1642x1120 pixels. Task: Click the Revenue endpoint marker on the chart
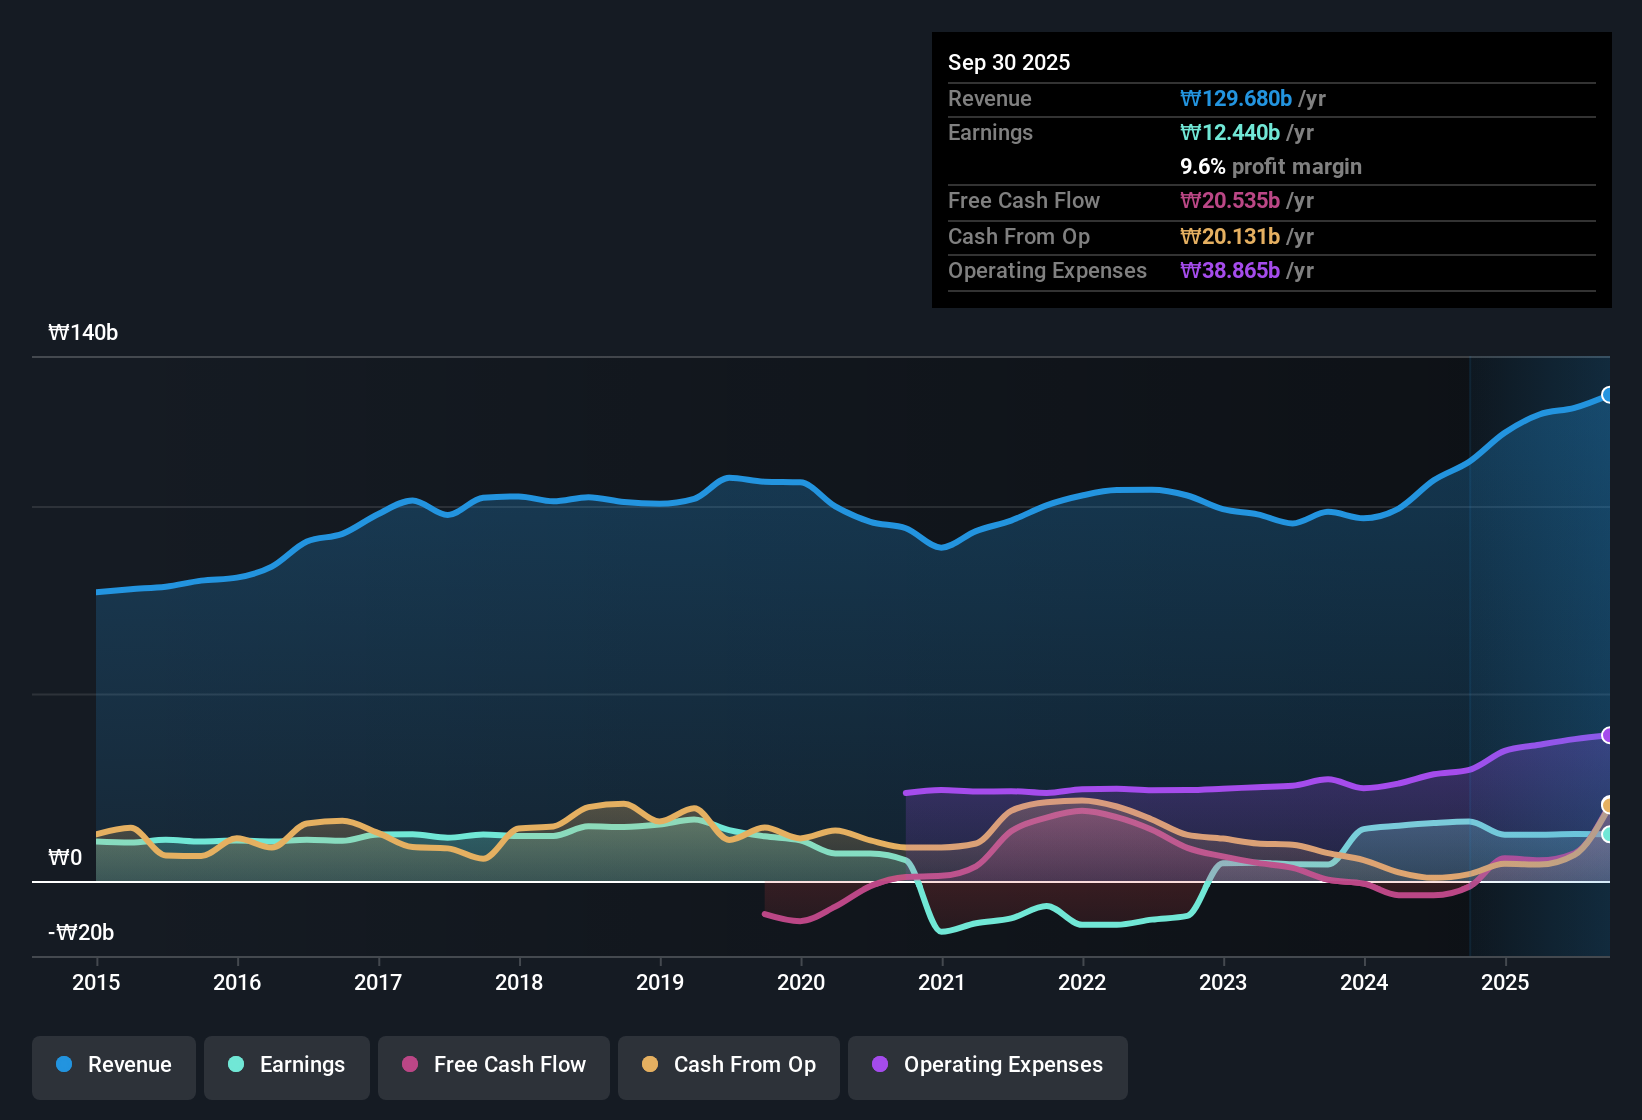pyautogui.click(x=1608, y=396)
